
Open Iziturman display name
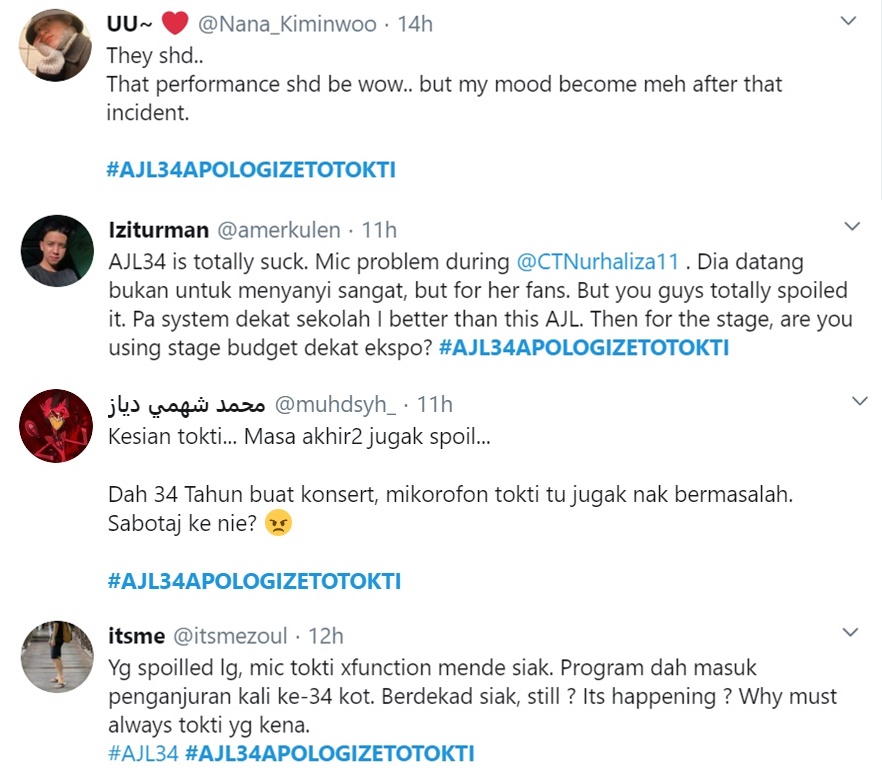coord(158,230)
